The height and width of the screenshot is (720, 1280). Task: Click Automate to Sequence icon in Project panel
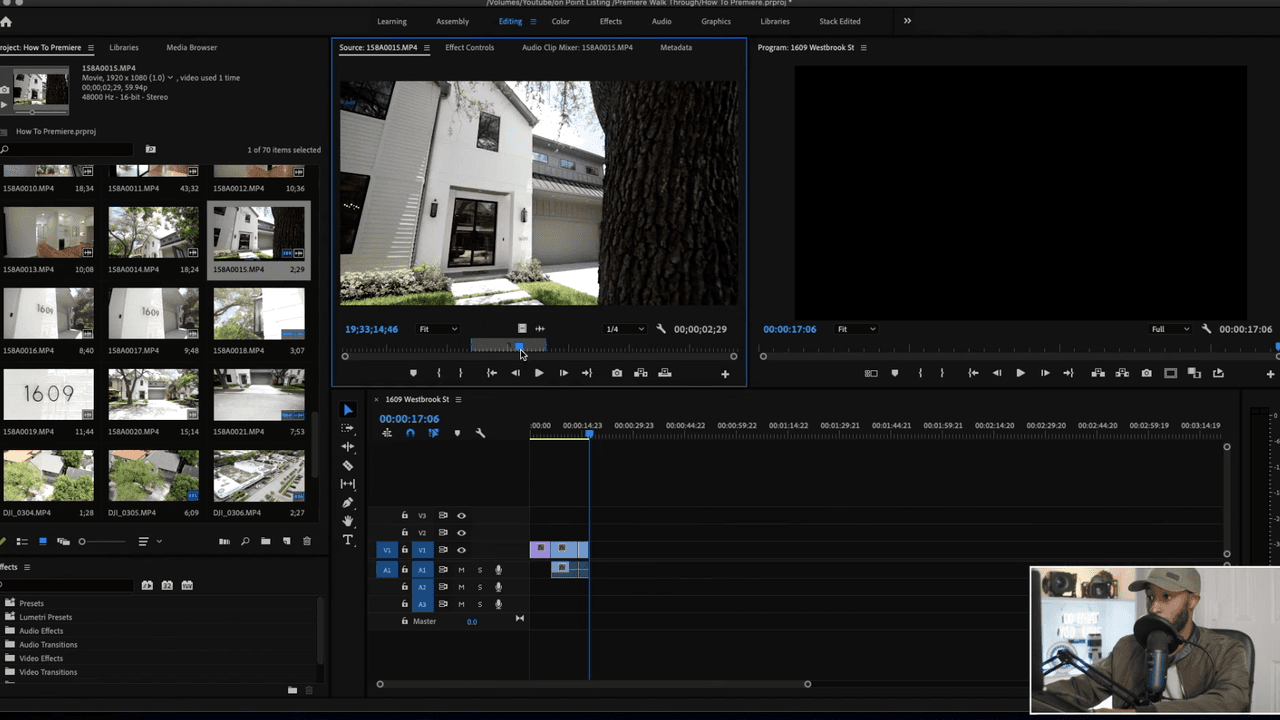(x=224, y=541)
